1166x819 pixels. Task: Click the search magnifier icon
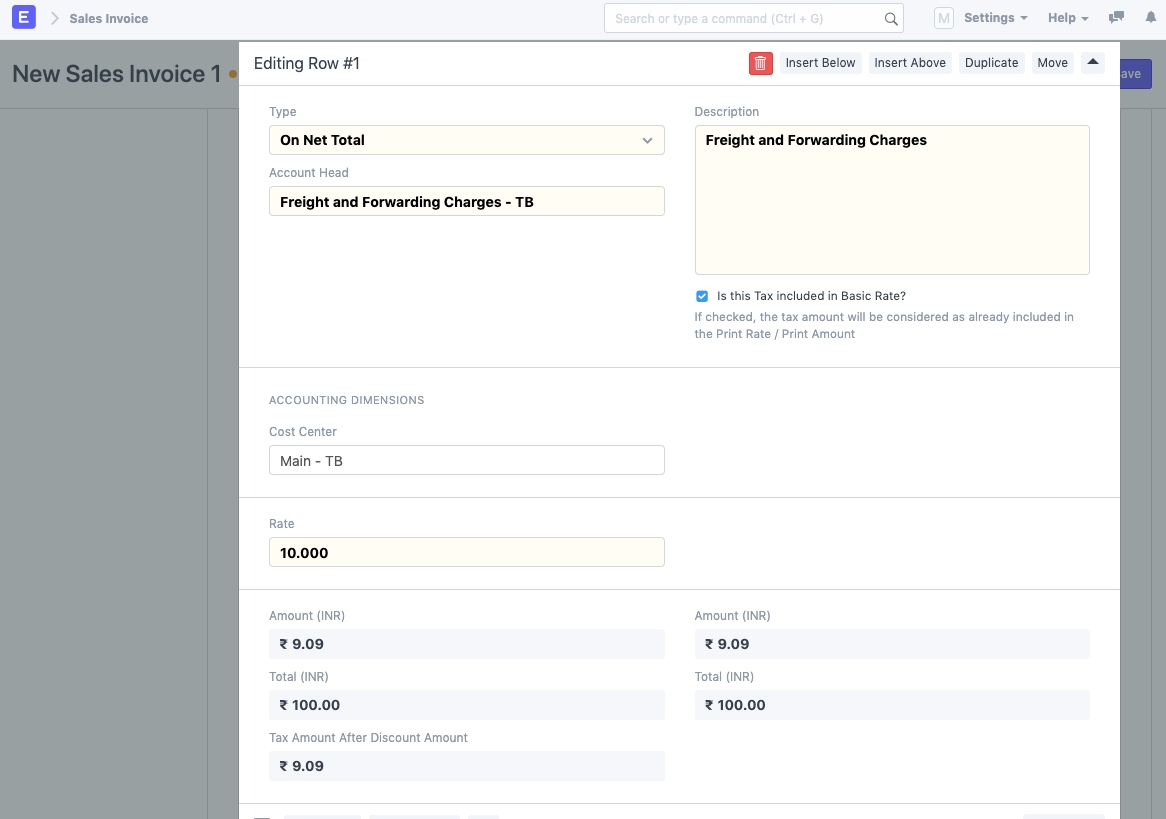pos(890,18)
